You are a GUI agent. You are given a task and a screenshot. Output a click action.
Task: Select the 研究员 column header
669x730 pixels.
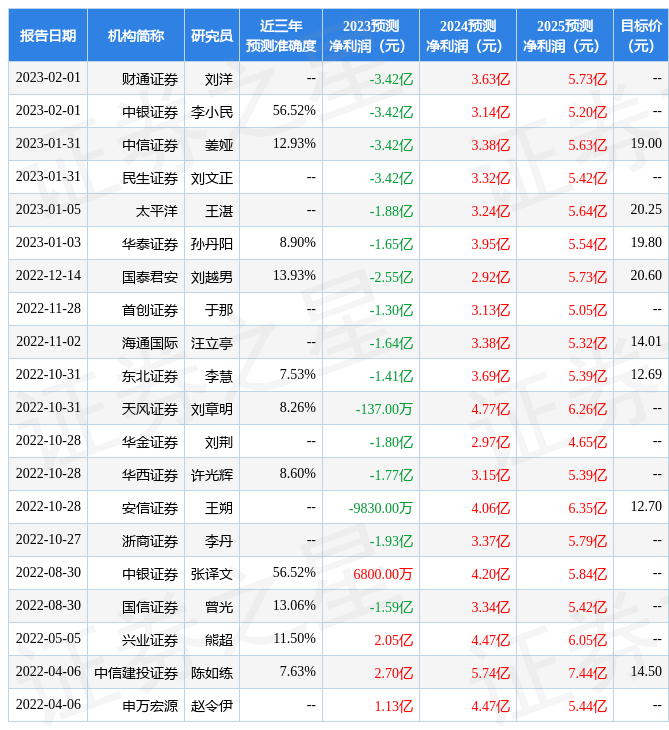pyautogui.click(x=212, y=36)
